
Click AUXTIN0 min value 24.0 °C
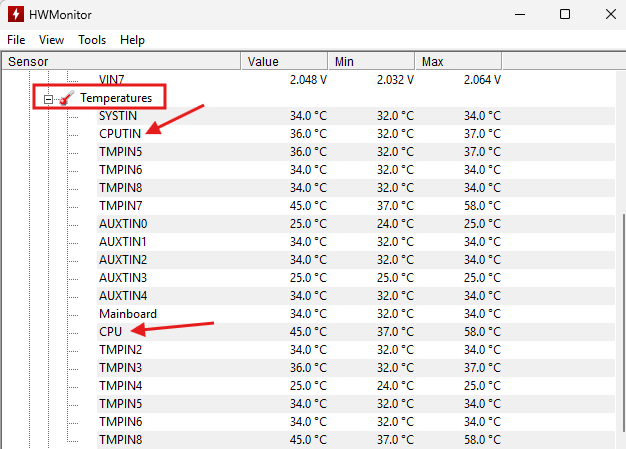pyautogui.click(x=395, y=224)
